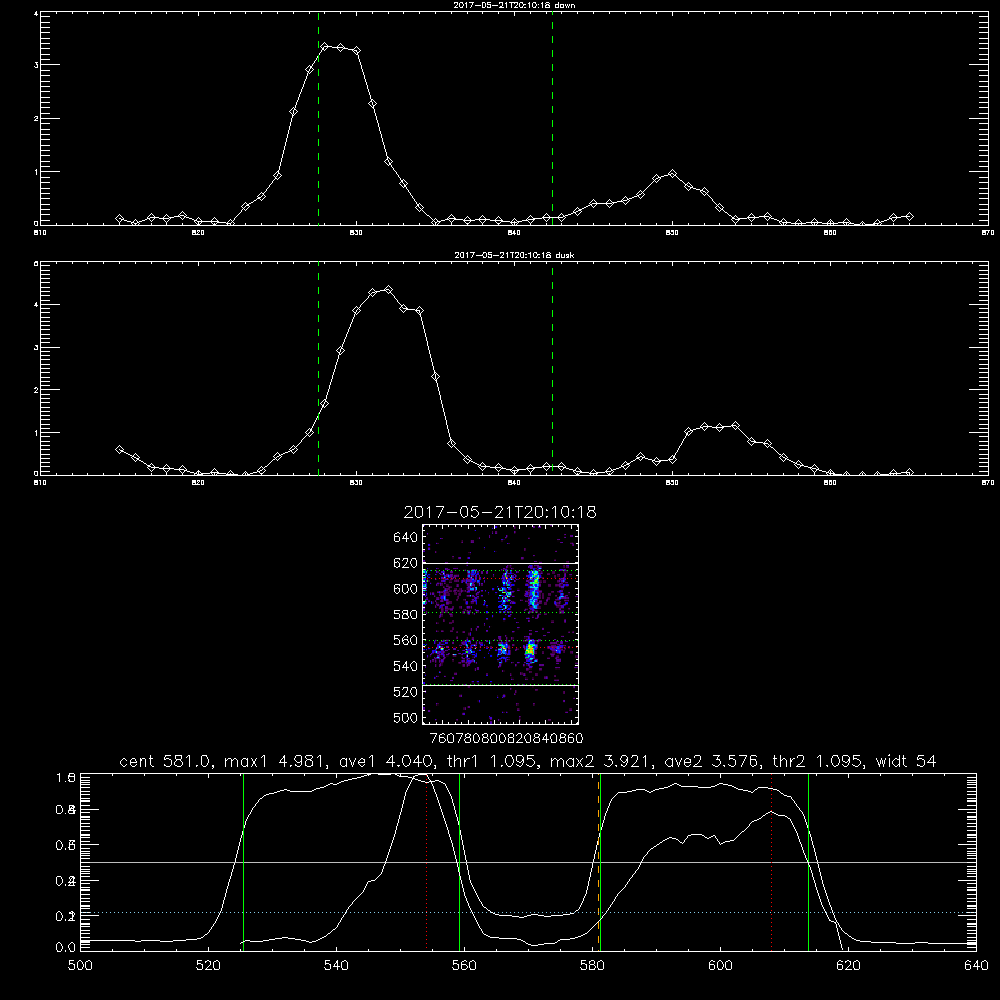Click the 520 label on the bottom plot x-axis
This screenshot has width=1000, height=1000.
[x=208, y=966]
